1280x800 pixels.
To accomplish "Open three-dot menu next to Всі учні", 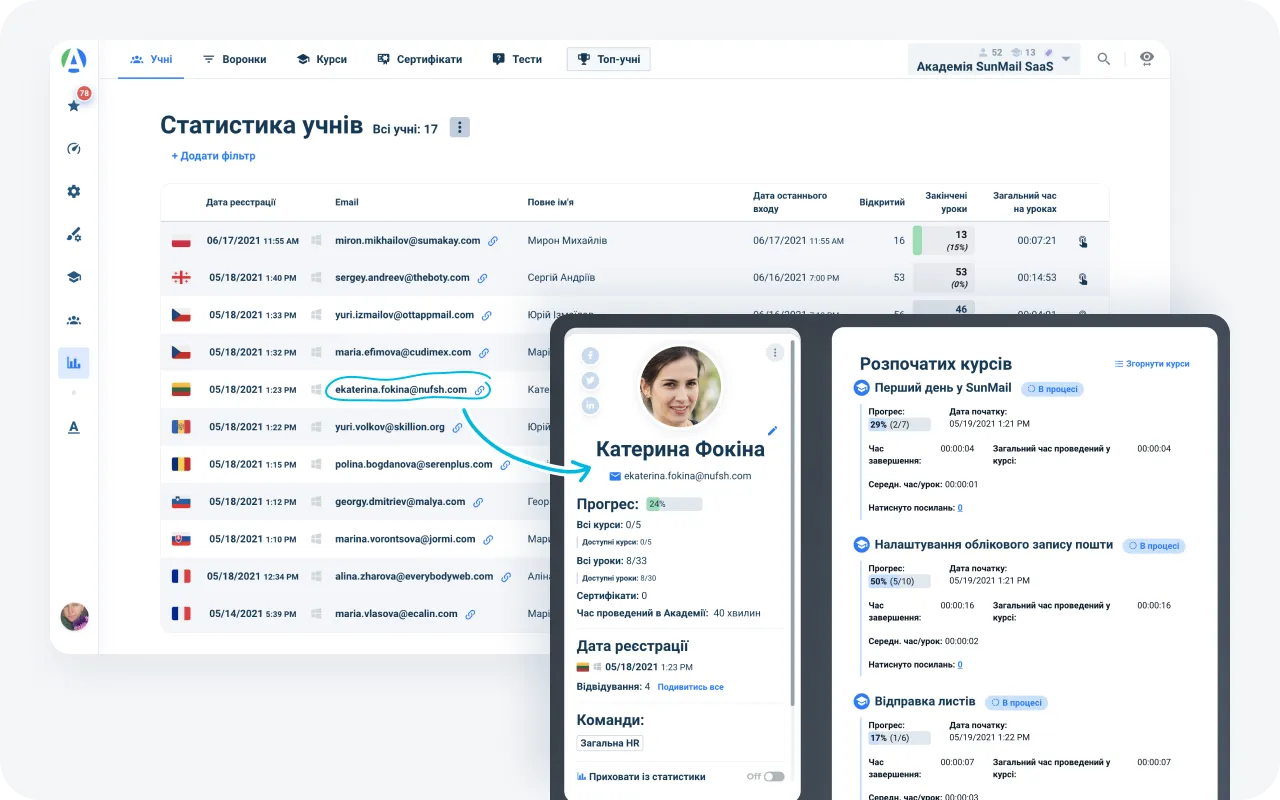I will [x=459, y=127].
